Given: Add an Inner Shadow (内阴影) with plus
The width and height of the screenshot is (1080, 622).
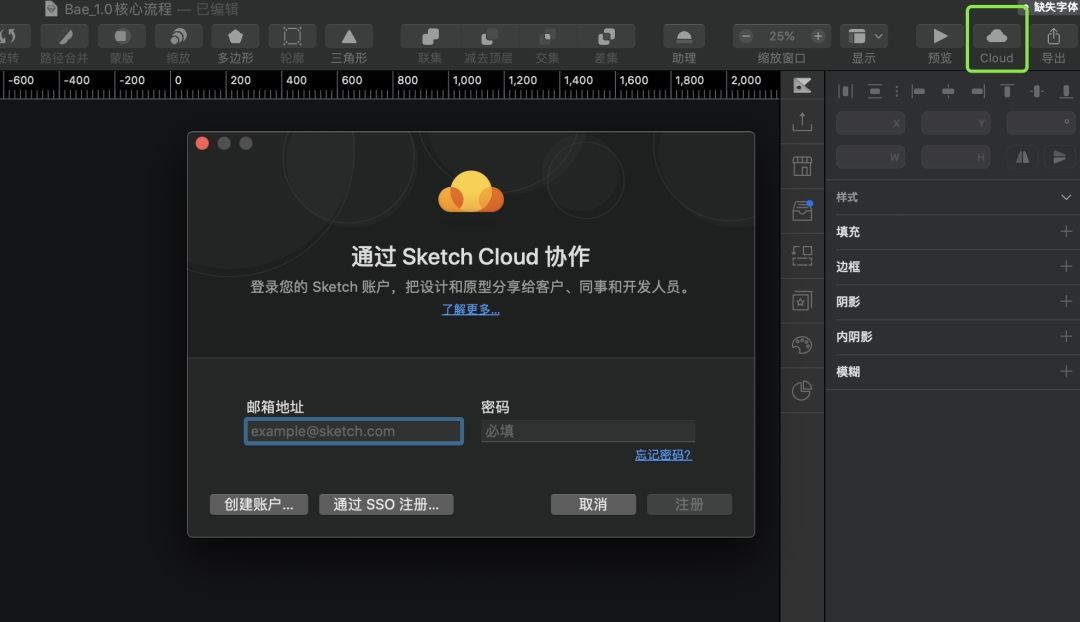Looking at the screenshot, I should point(1066,337).
